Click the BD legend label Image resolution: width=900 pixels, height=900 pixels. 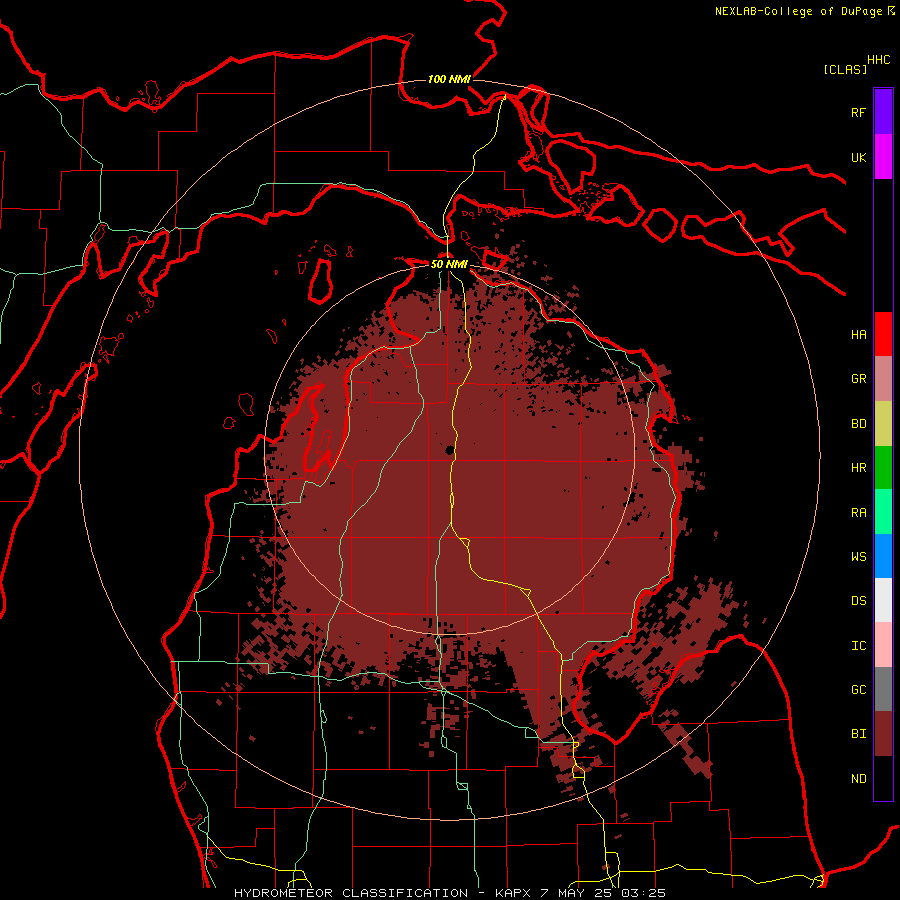coord(858,424)
